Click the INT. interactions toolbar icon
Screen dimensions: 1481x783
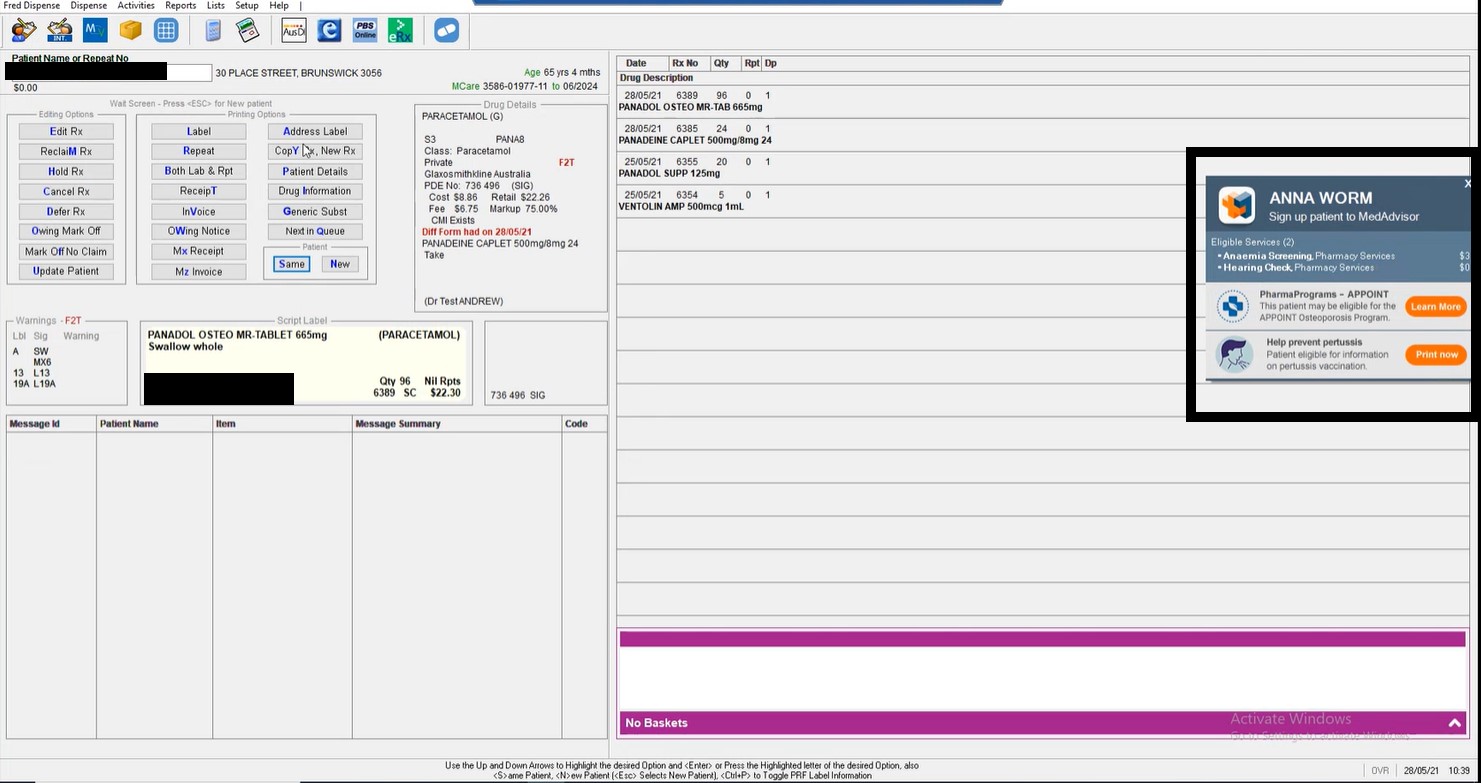pos(59,30)
